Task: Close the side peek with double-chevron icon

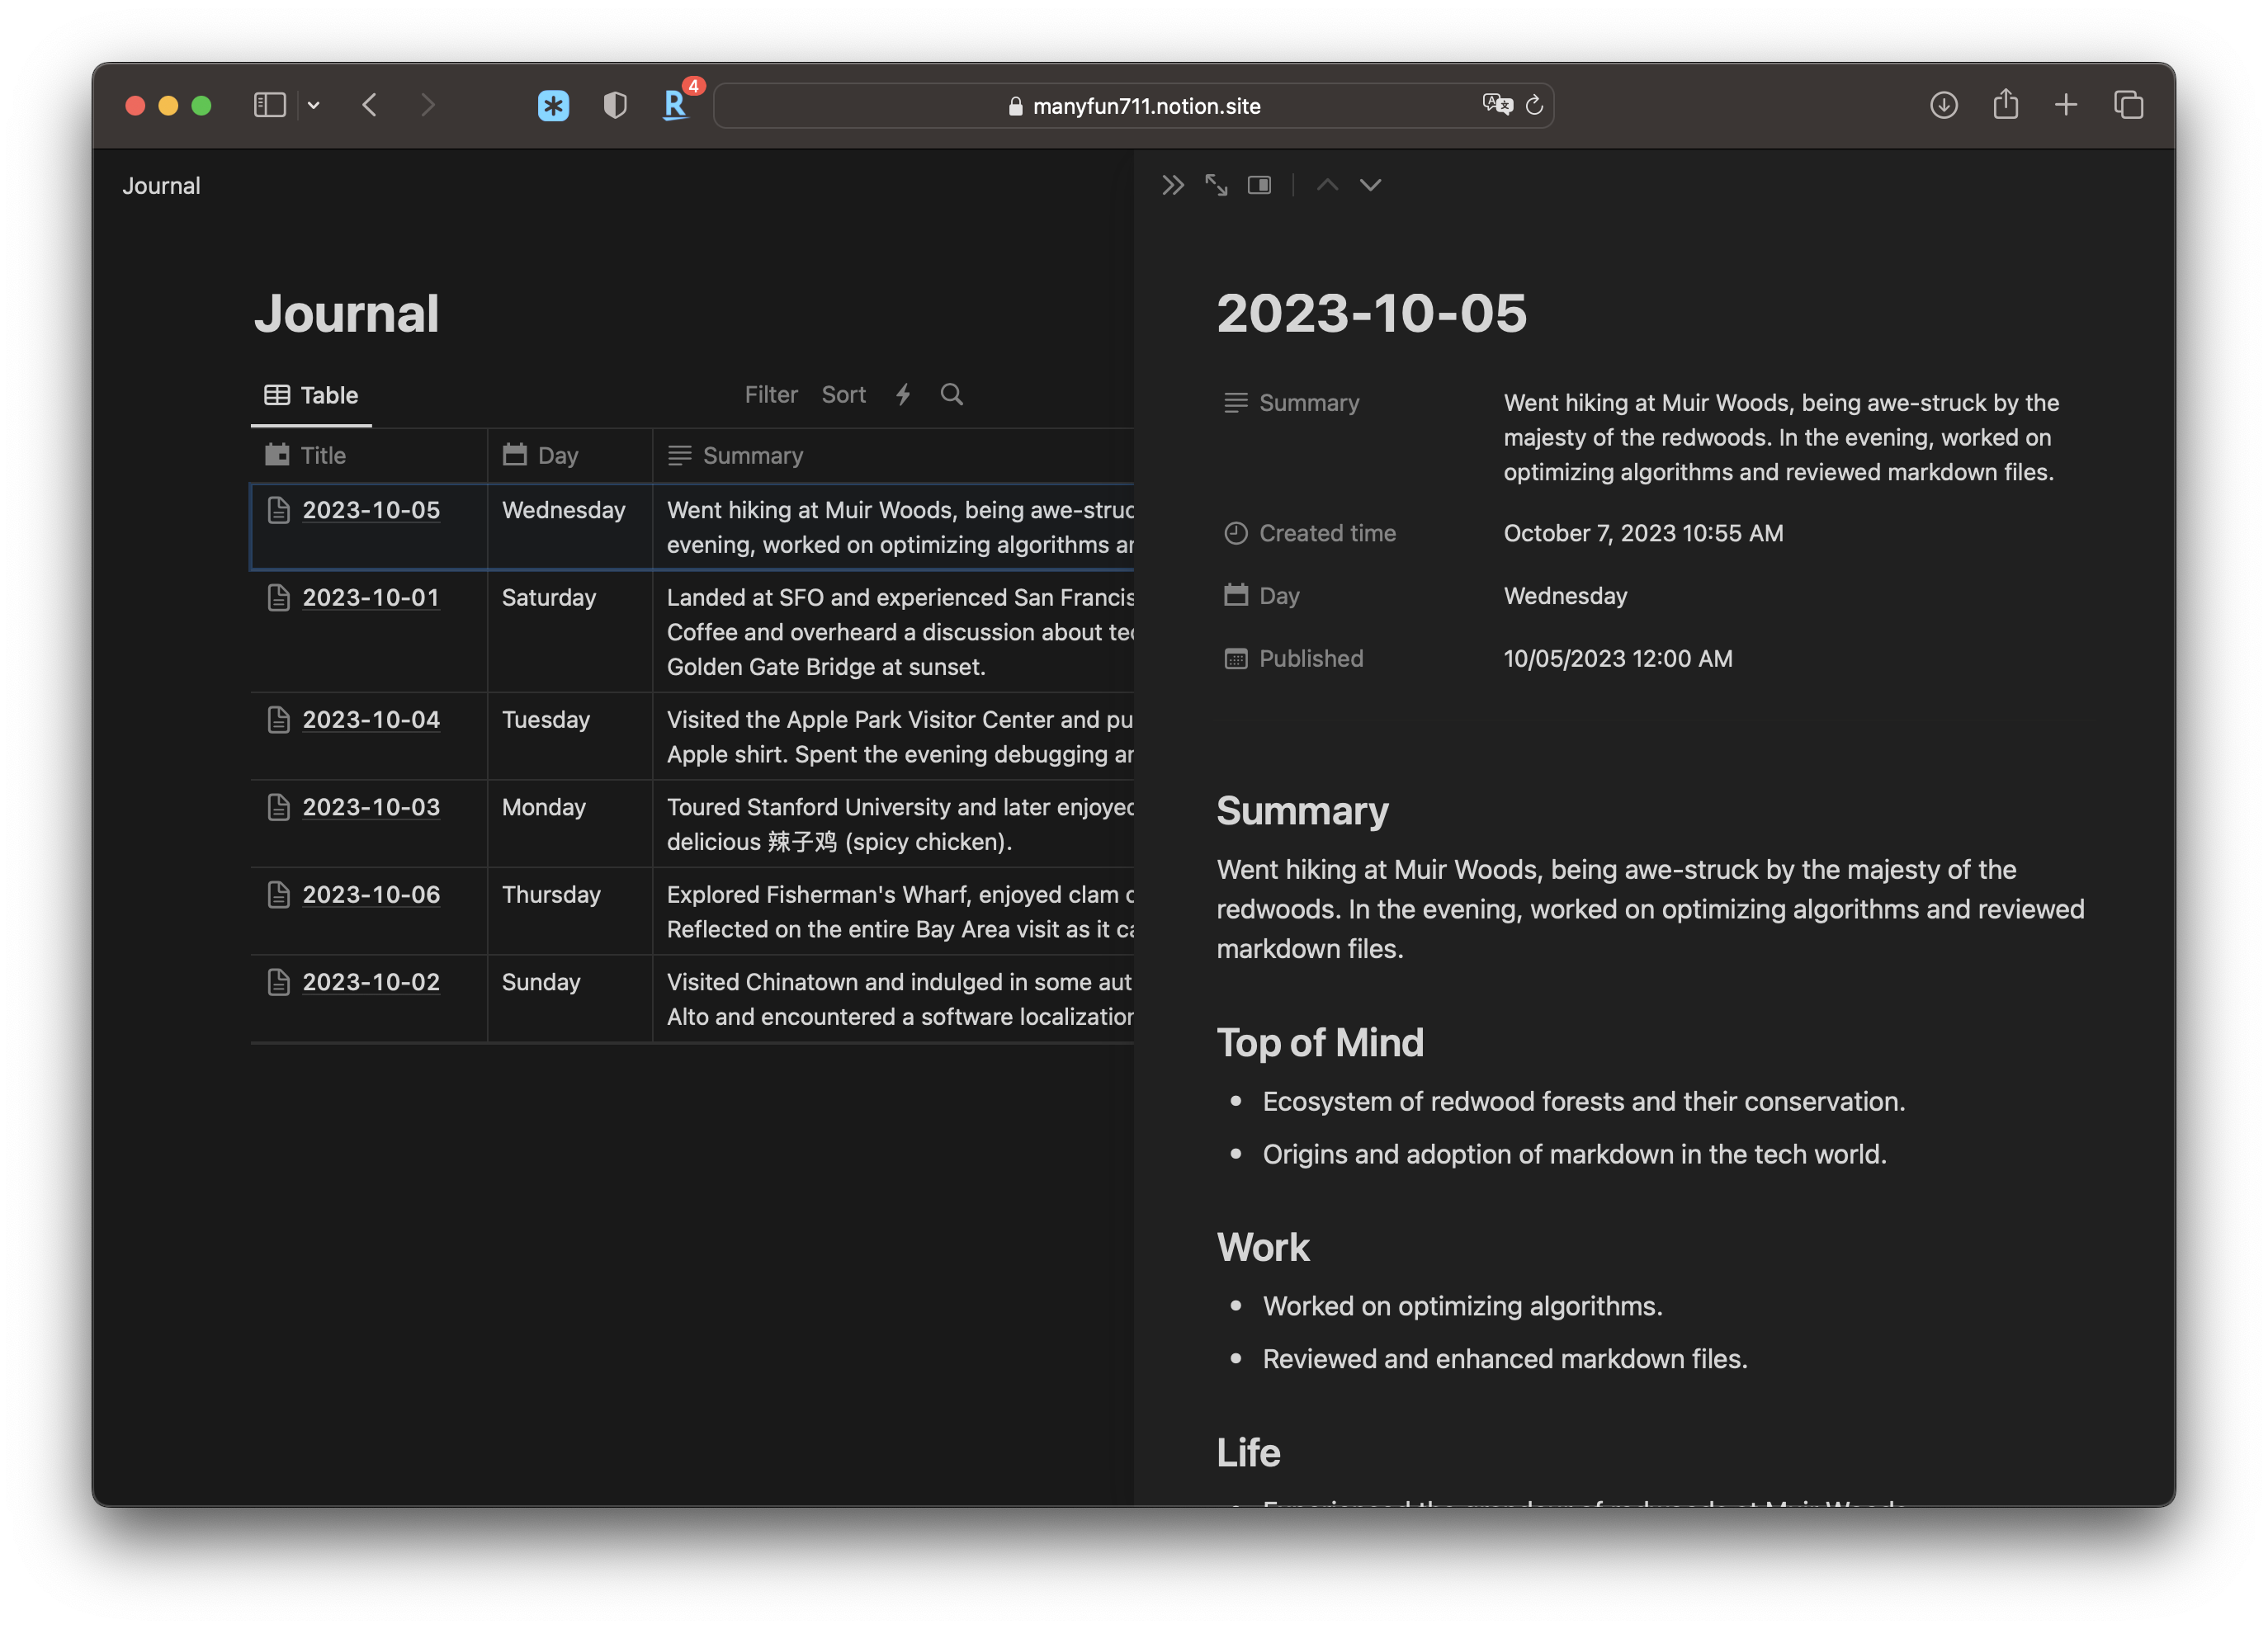Action: (1172, 185)
